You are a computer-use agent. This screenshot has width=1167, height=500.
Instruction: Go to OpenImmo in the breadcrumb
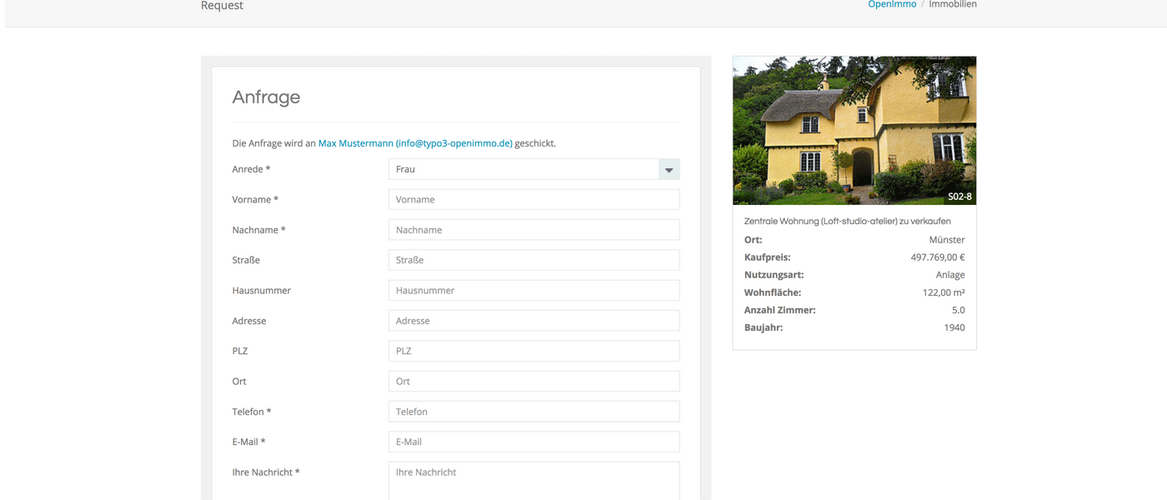pos(892,5)
